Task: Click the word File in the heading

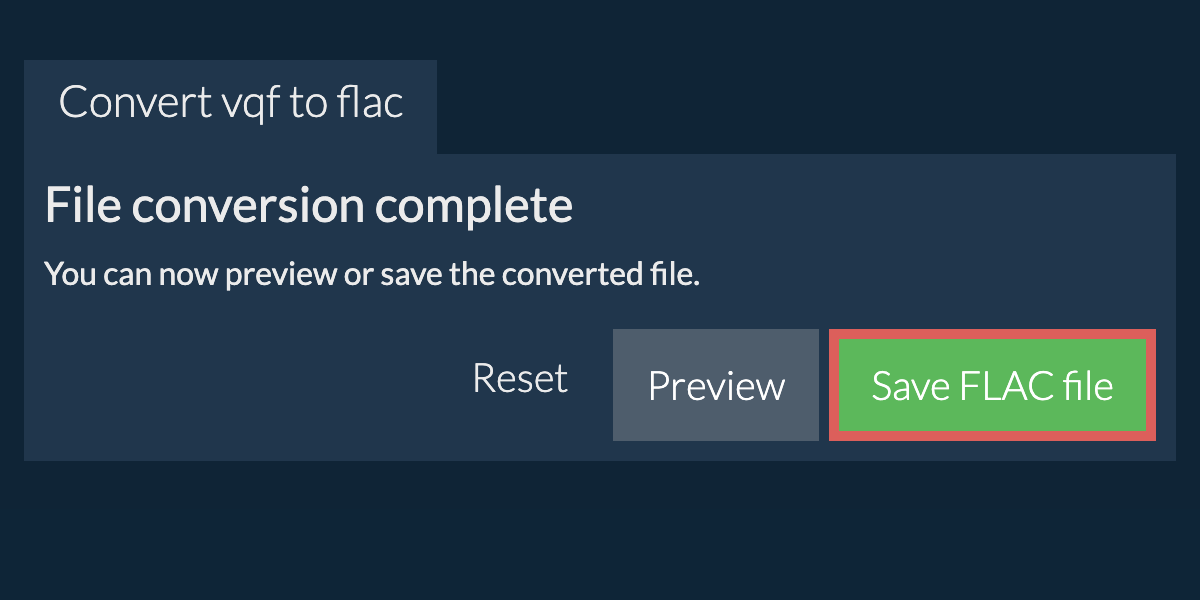Action: click(82, 207)
